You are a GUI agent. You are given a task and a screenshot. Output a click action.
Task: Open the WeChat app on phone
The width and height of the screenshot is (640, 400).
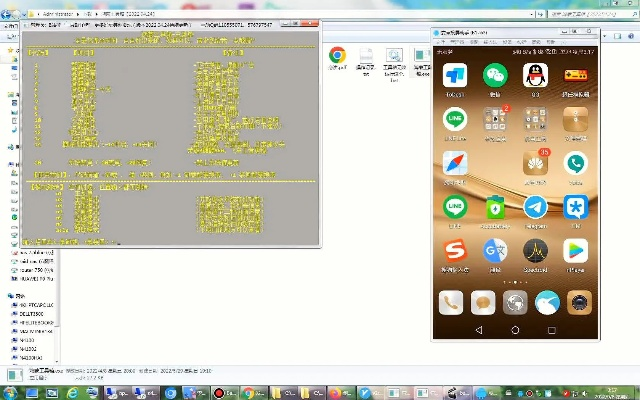(495, 76)
